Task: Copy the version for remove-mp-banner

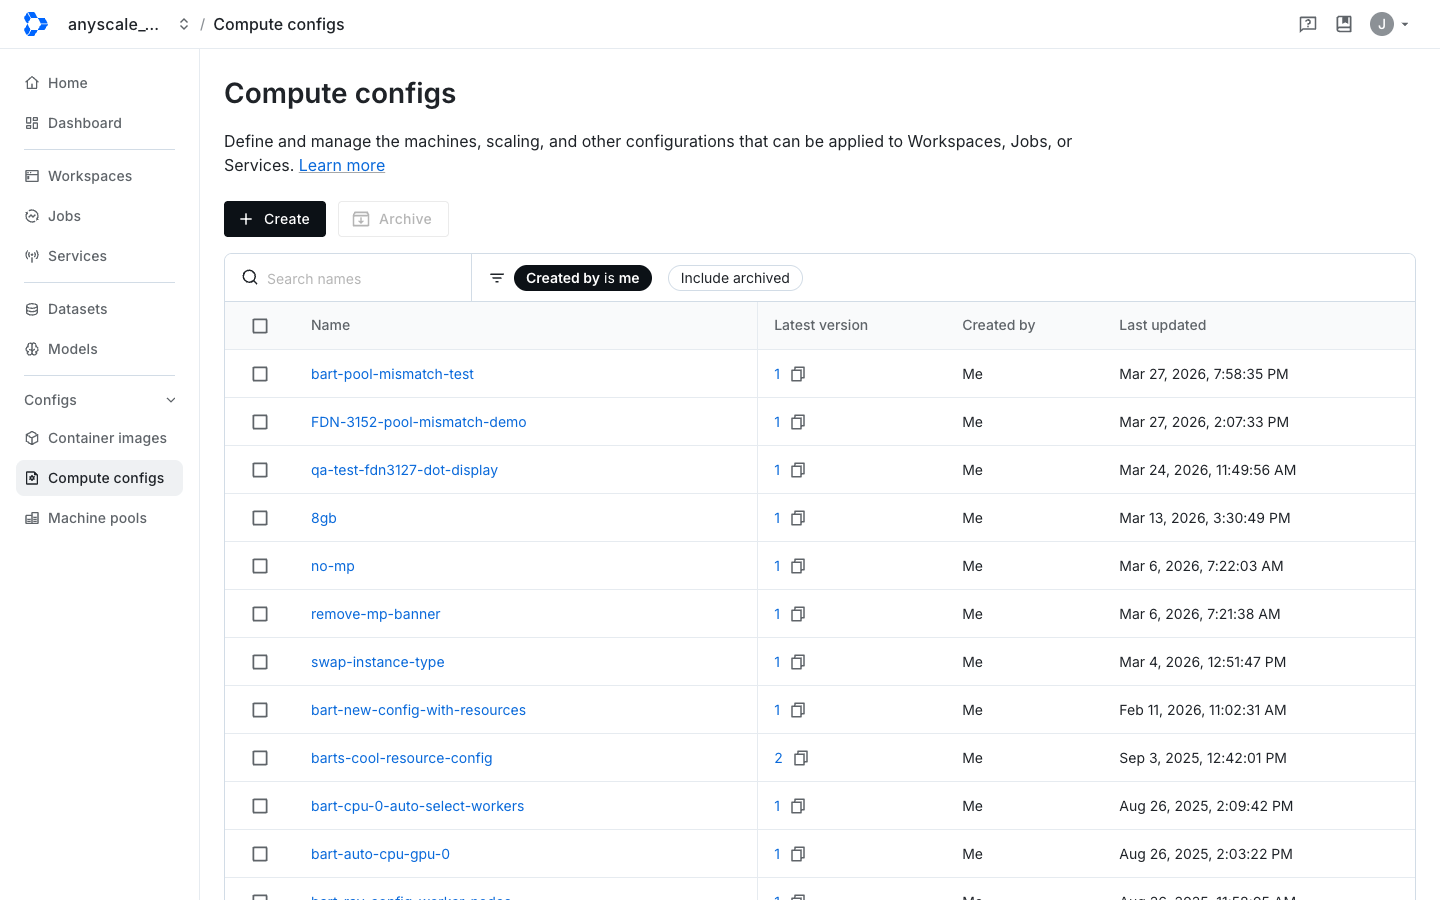Action: click(x=798, y=614)
